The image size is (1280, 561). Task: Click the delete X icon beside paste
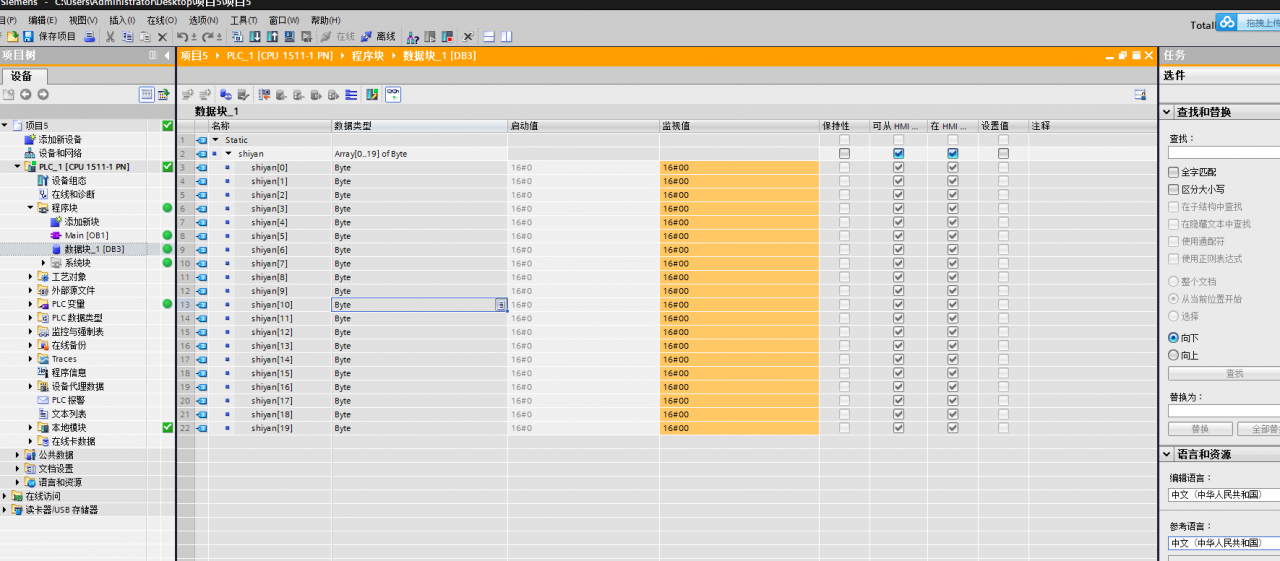[162, 36]
